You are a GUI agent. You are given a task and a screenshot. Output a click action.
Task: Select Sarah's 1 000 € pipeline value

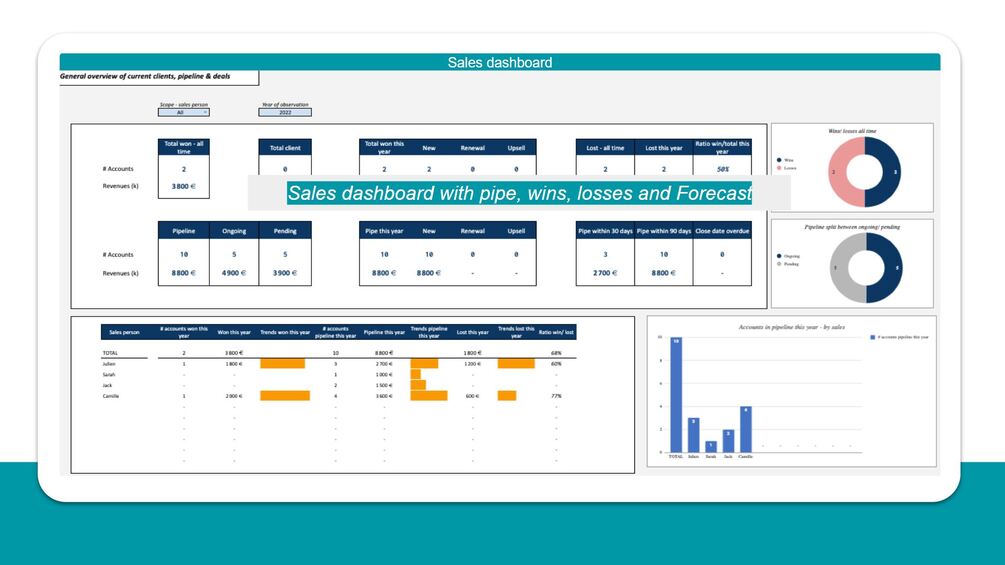tap(384, 375)
